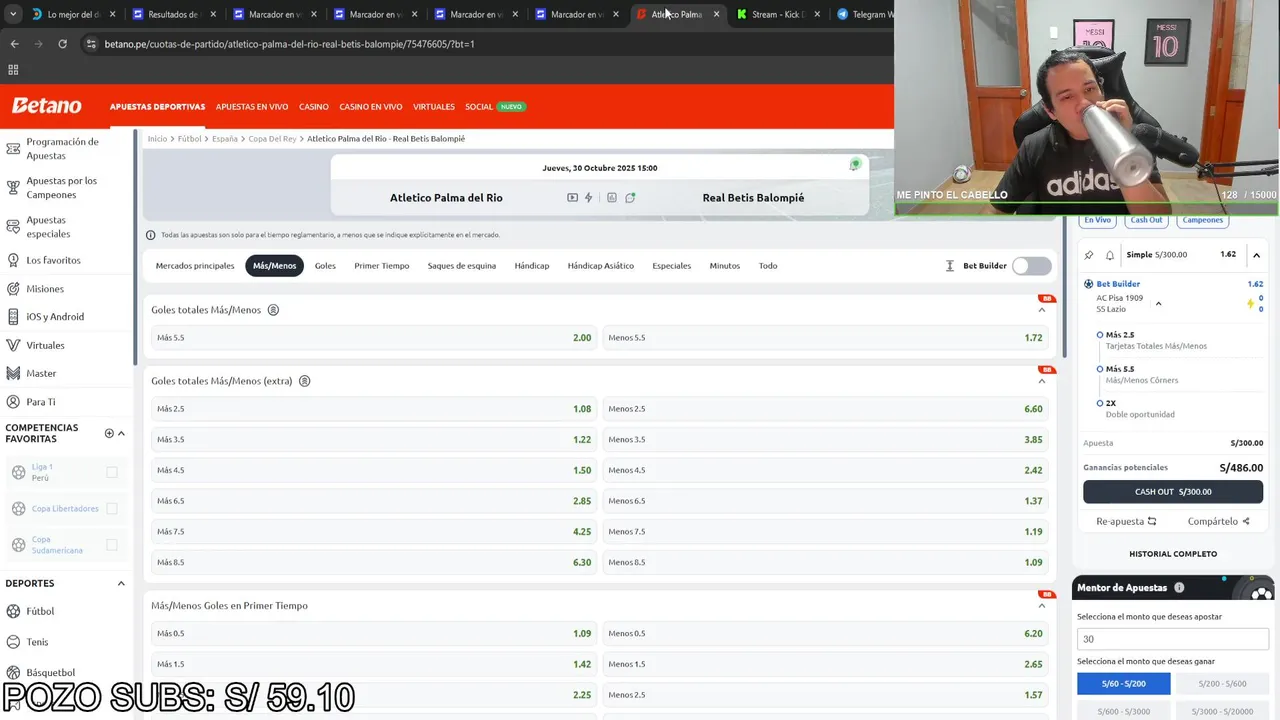Click the info icon next to Mentor de Apuestas
Screen dimensions: 1280x720
[1179, 588]
